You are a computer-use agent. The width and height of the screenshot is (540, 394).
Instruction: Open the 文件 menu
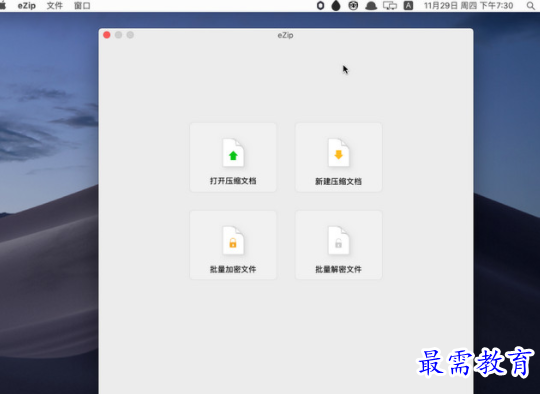(x=54, y=6)
